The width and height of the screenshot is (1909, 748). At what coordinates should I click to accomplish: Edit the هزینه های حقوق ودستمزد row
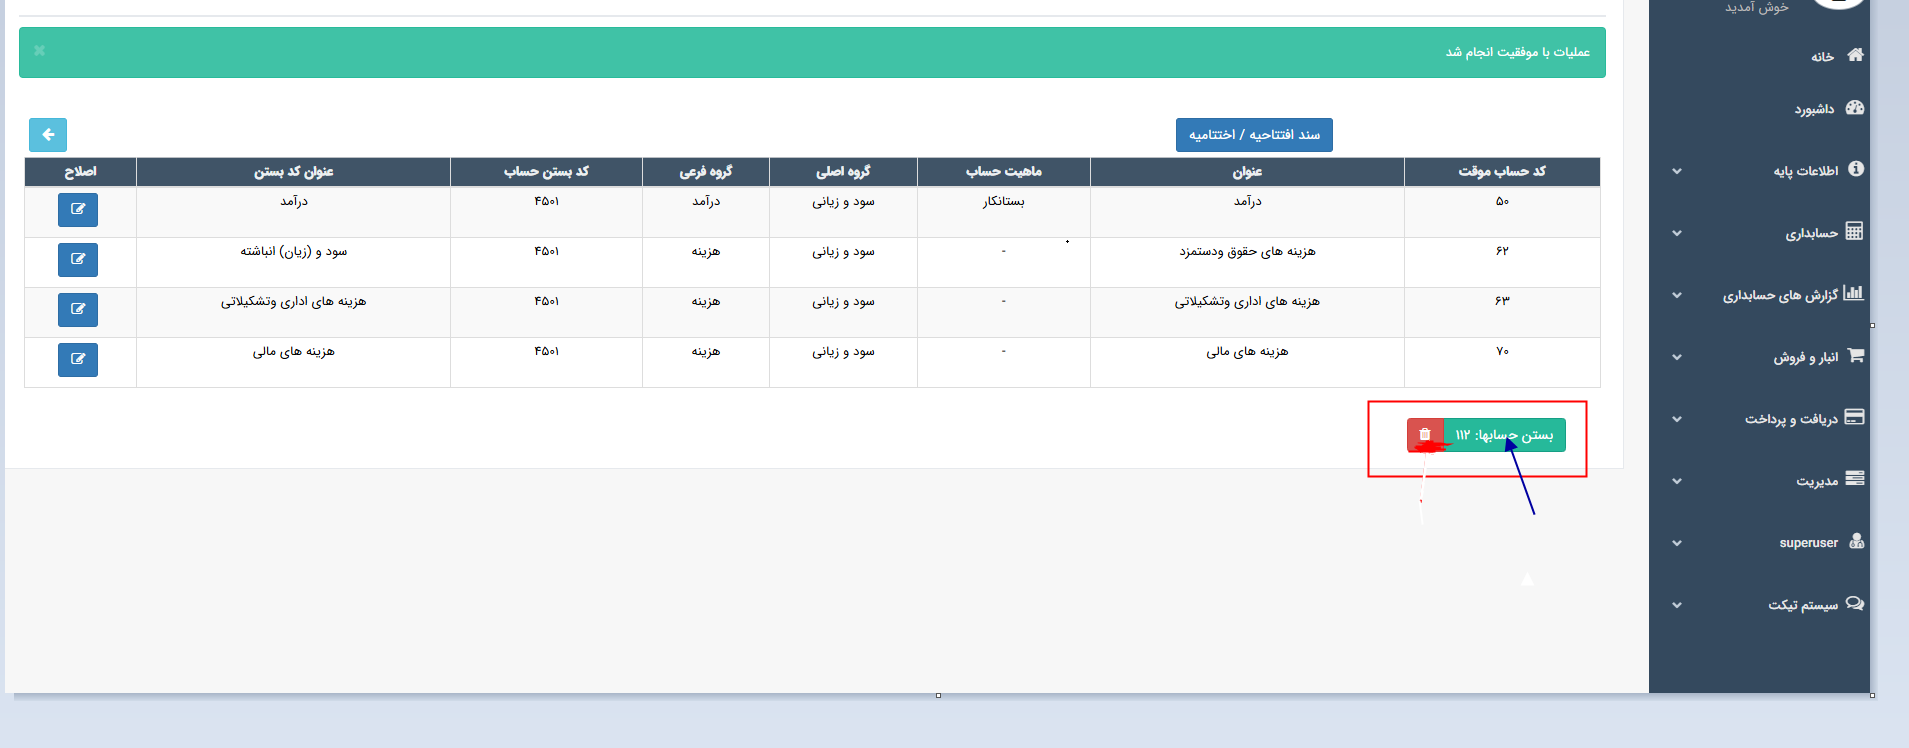coord(78,260)
